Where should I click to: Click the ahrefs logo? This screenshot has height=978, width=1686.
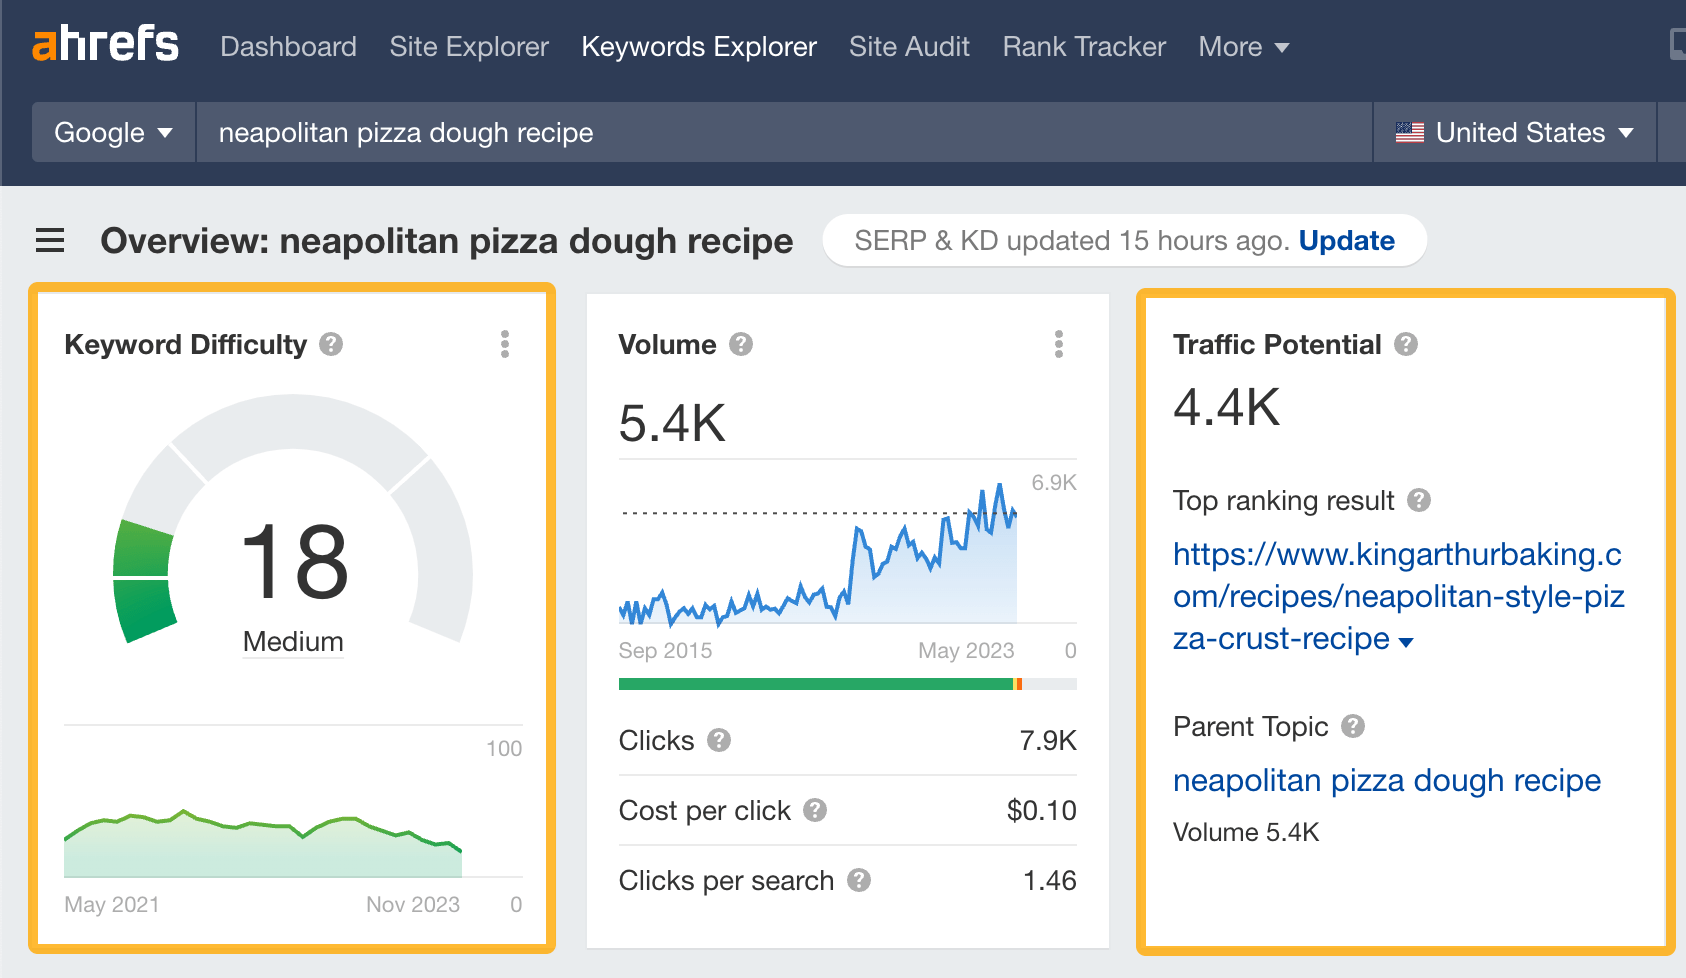(106, 44)
